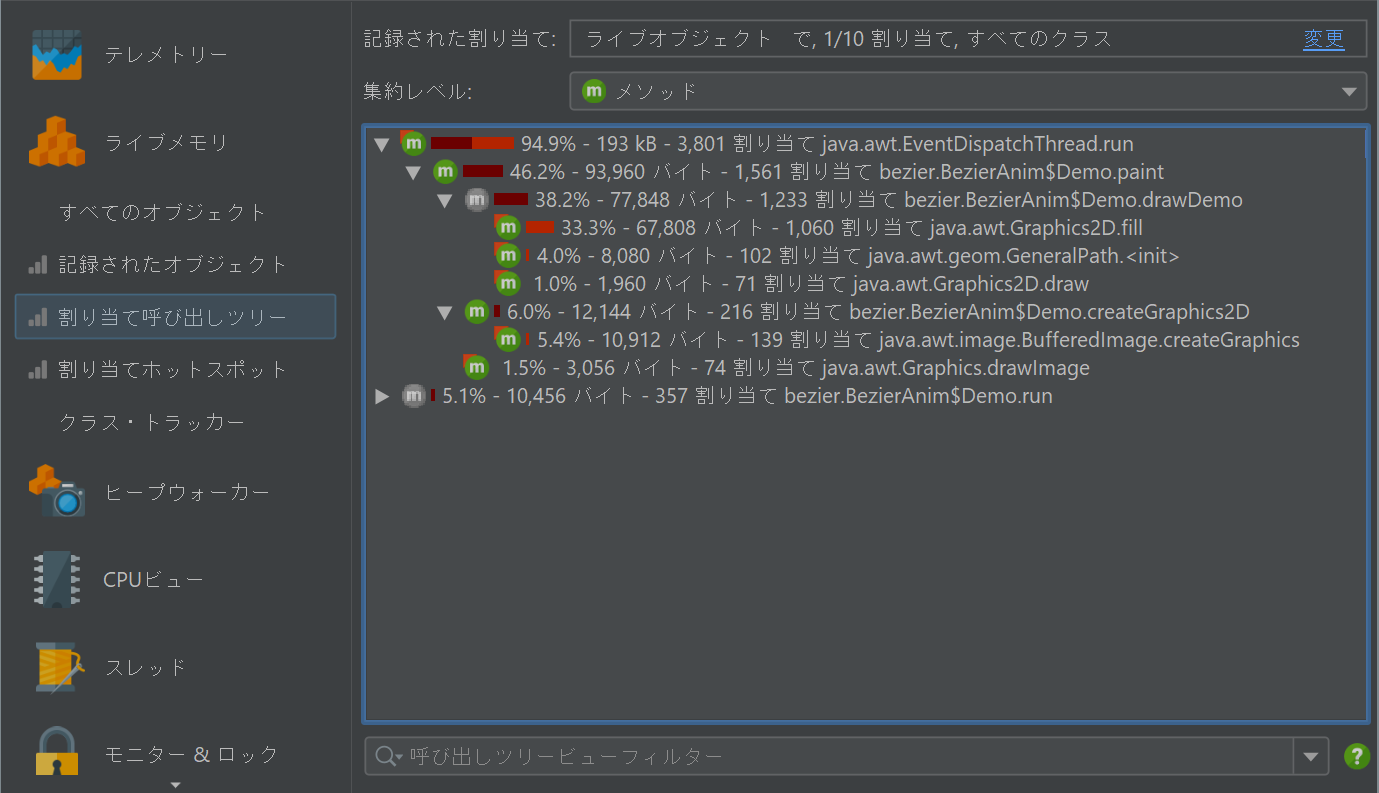Click the filter search magnifier icon
1379x793 pixels.
385,757
